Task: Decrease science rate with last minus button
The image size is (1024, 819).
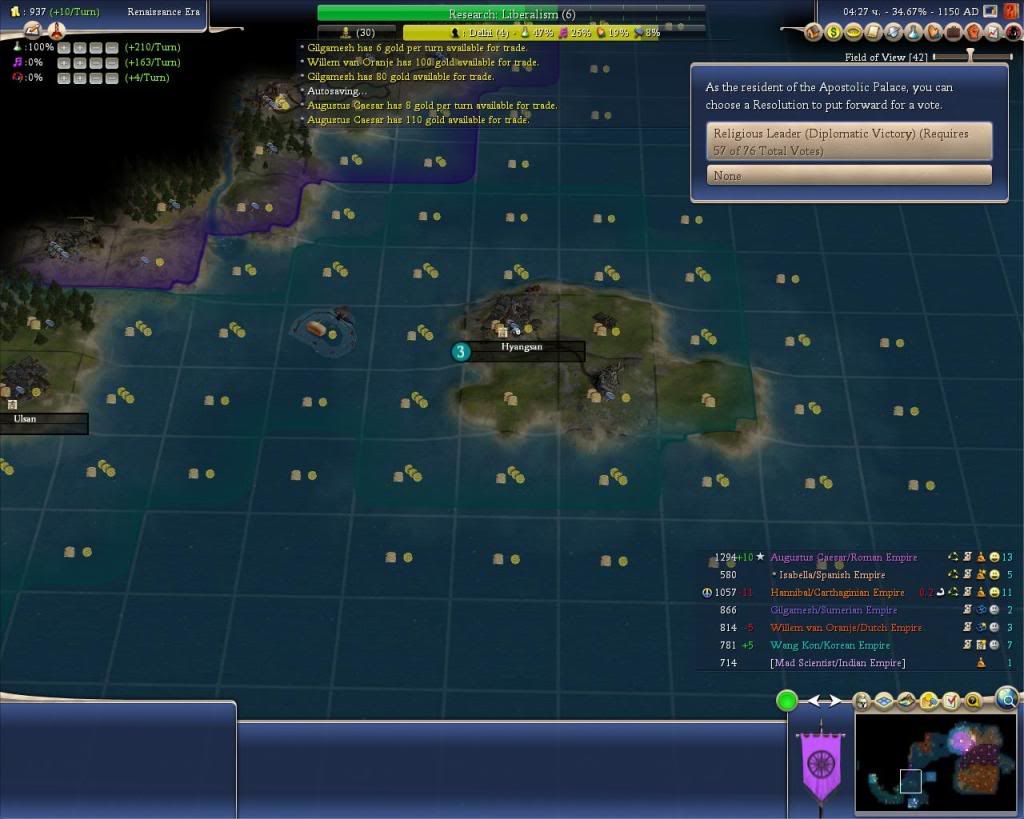Action: [x=112, y=48]
